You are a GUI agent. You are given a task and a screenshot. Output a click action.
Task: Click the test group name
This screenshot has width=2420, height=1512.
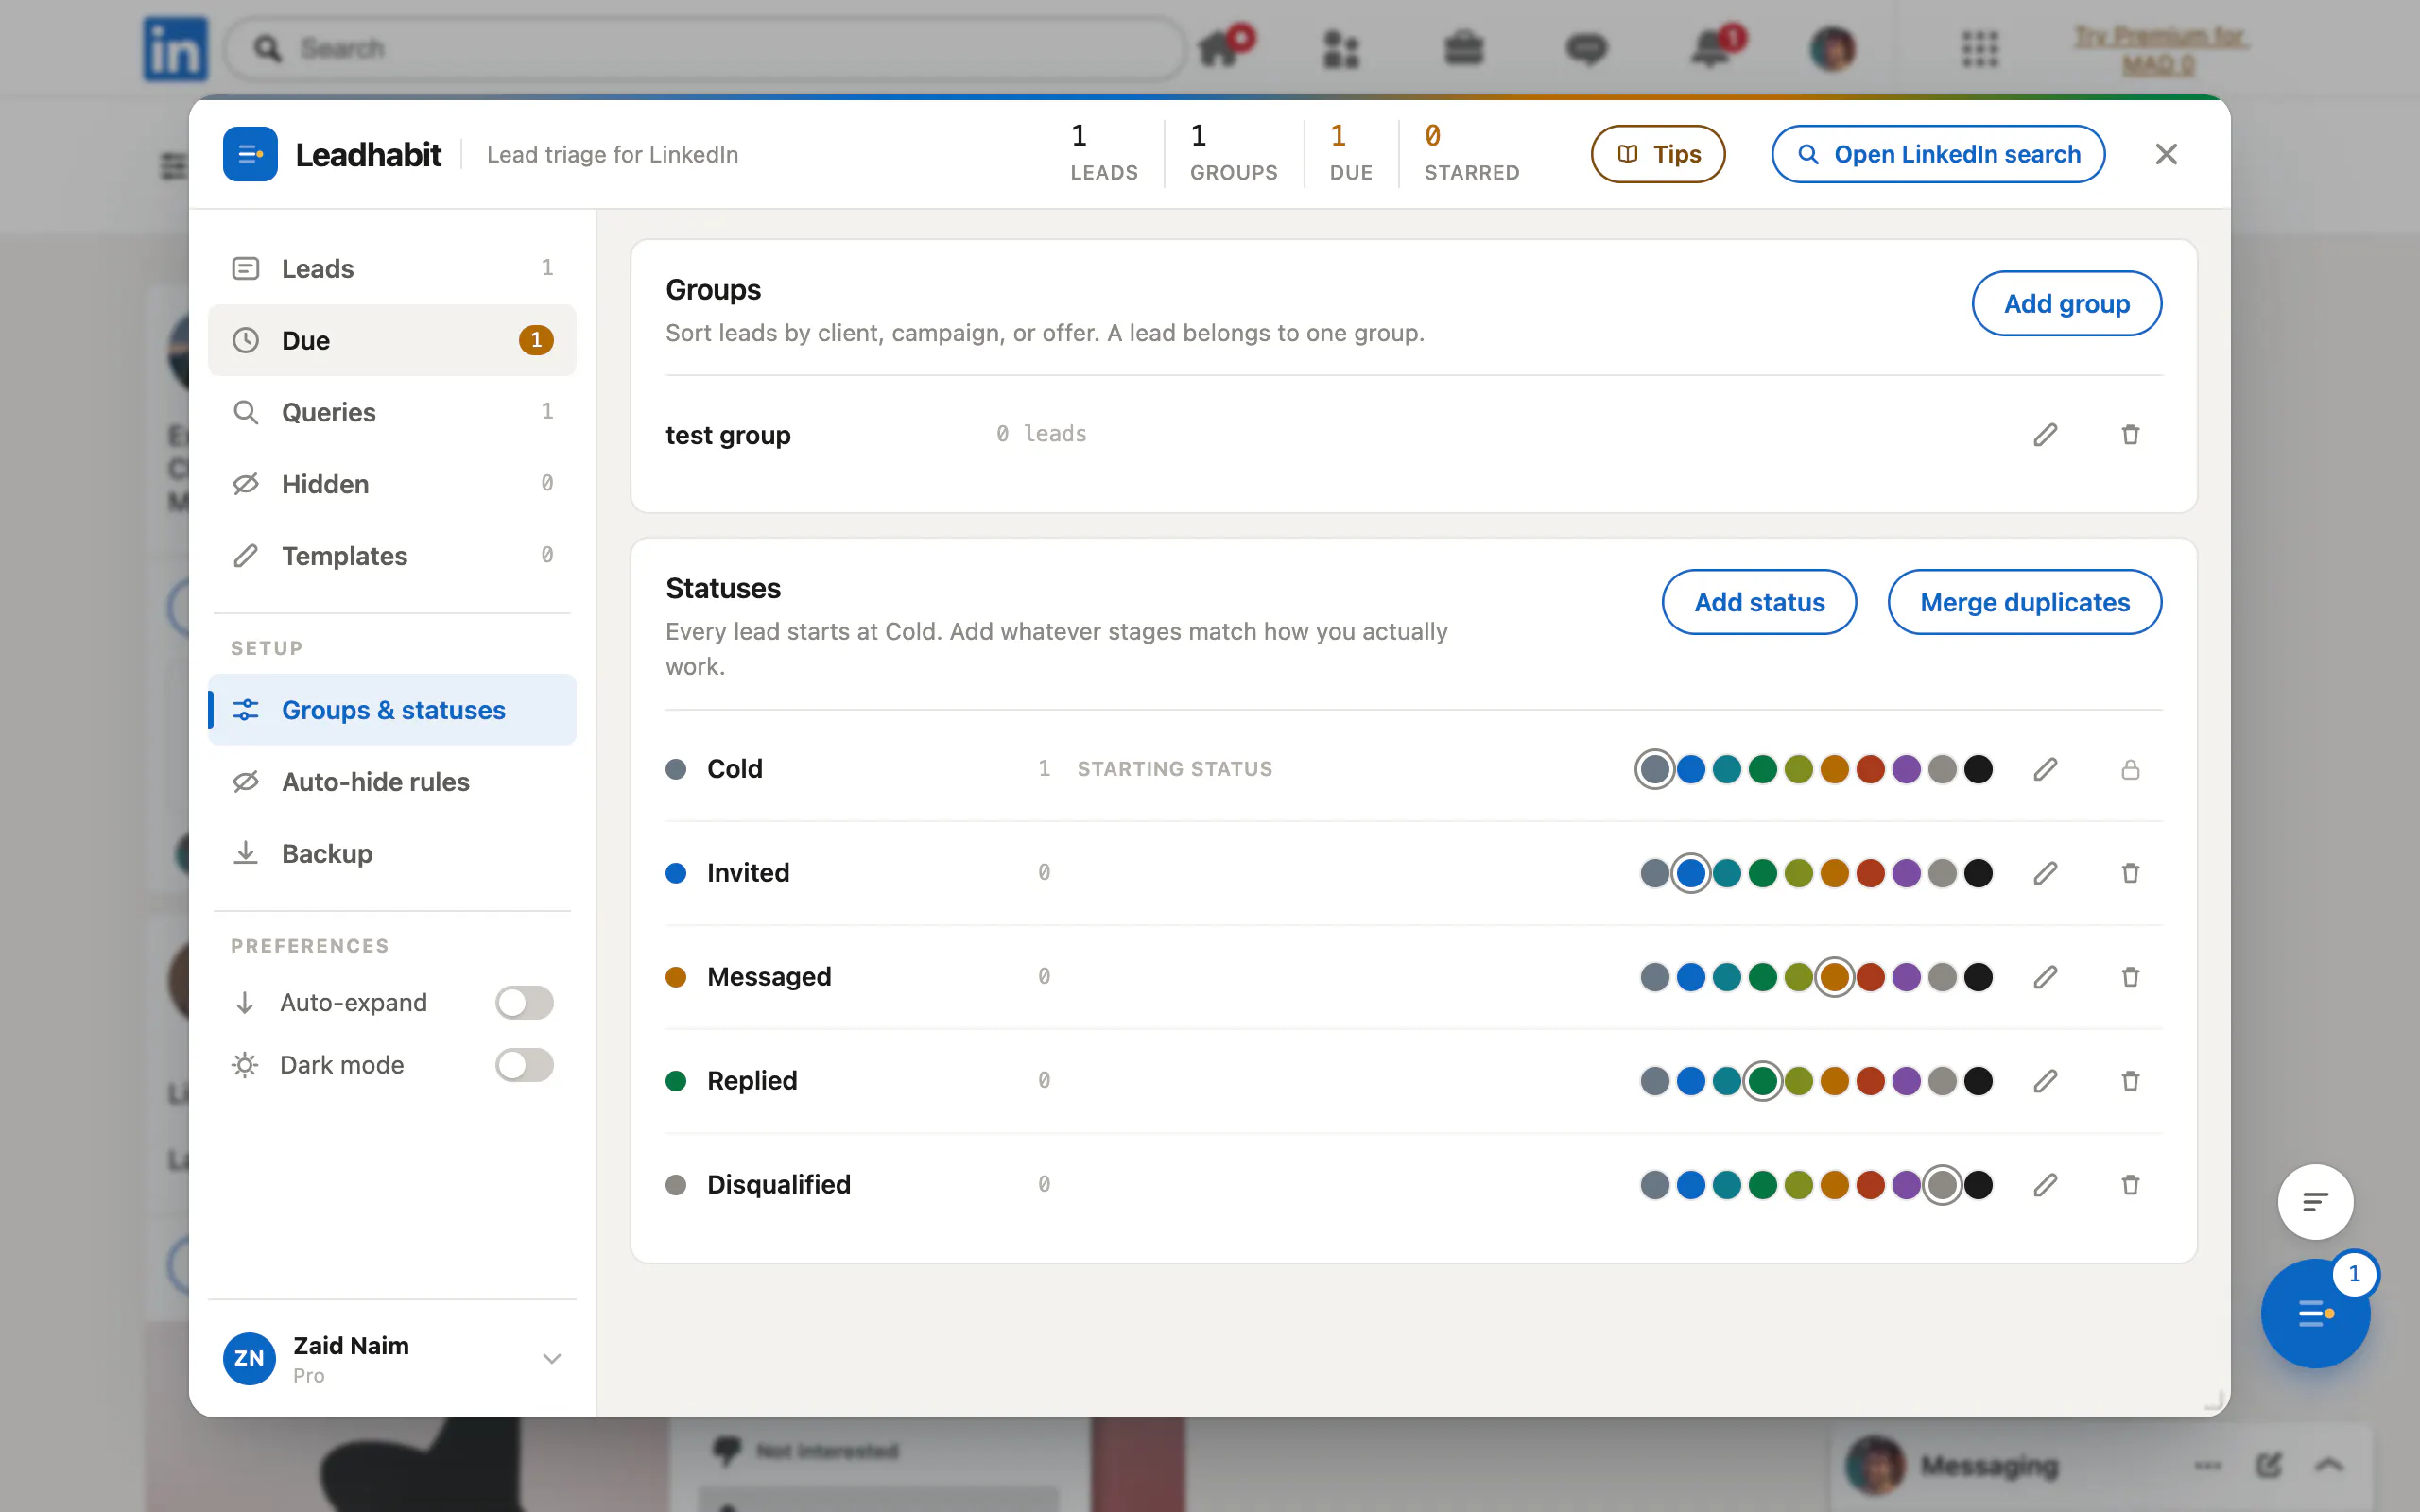pos(728,435)
